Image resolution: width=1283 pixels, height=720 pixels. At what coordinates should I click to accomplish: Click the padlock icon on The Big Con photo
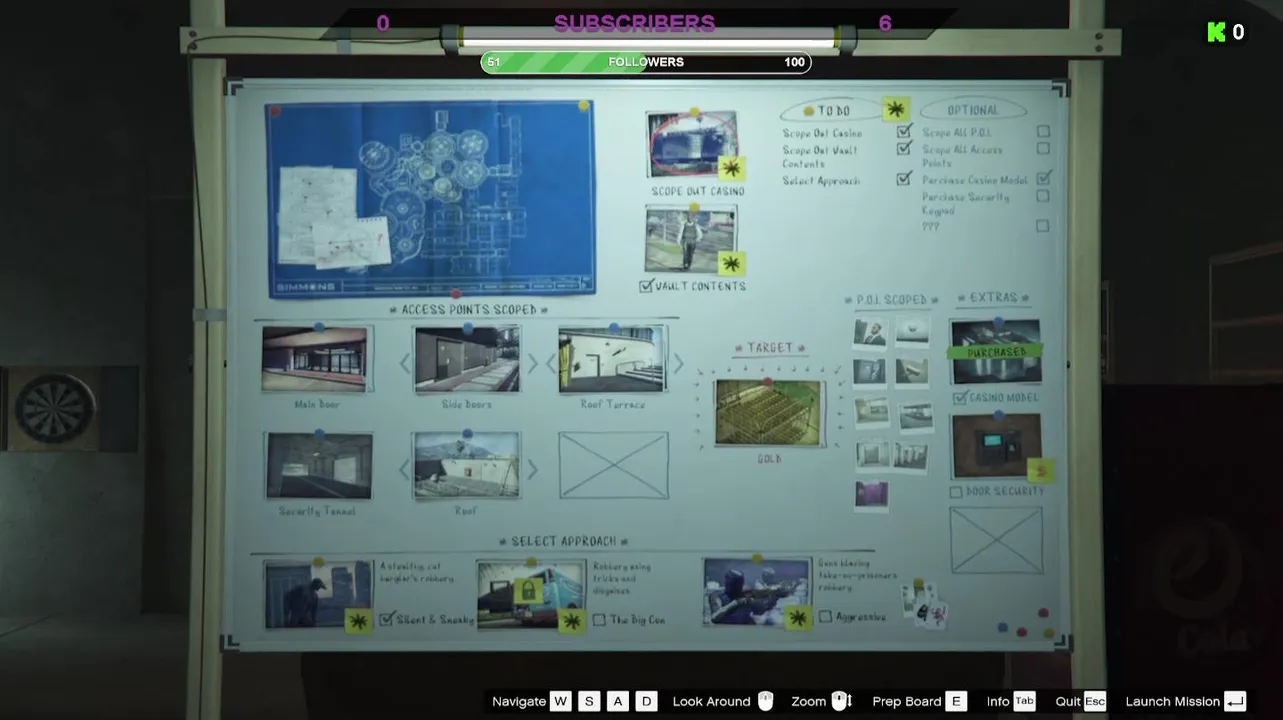pos(527,590)
